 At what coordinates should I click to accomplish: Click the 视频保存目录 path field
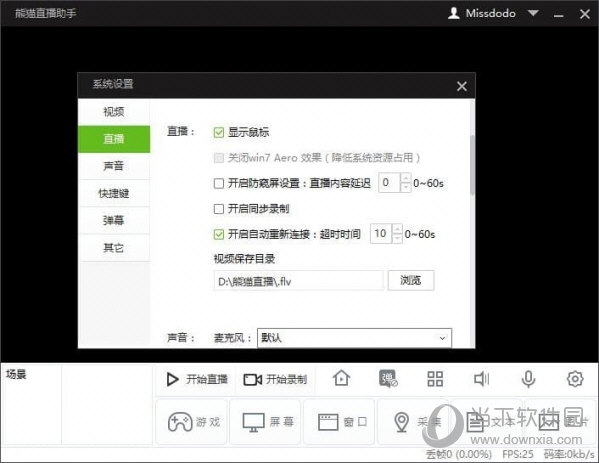pos(298,281)
